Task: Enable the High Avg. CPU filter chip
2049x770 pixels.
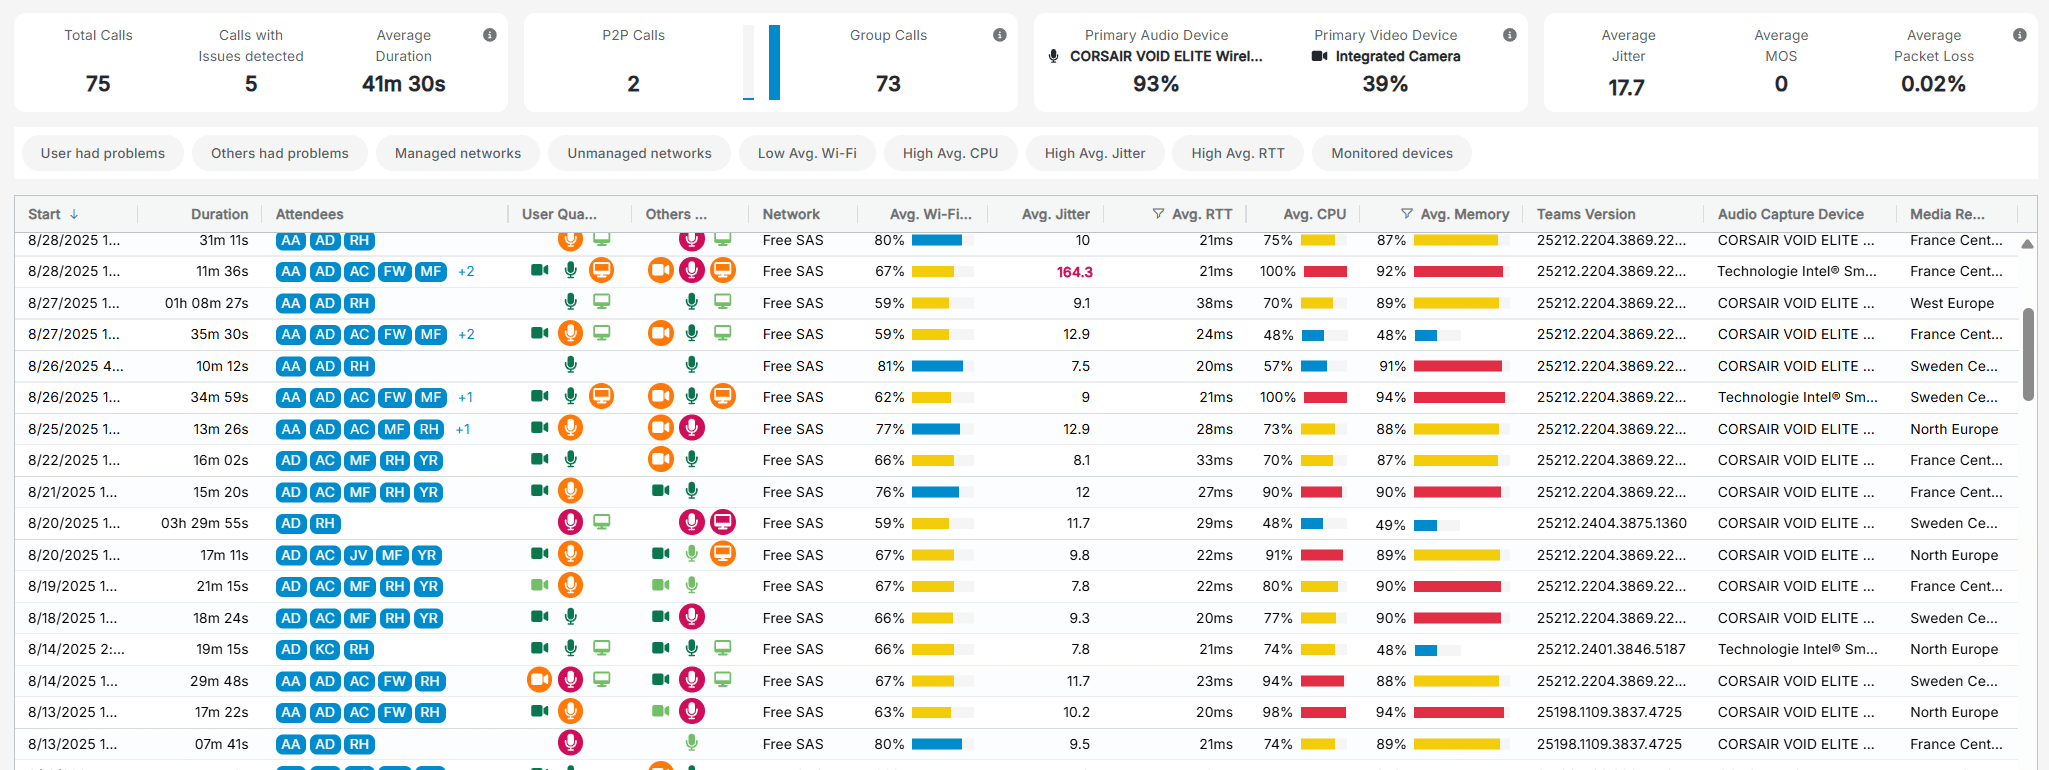Action: [x=950, y=153]
